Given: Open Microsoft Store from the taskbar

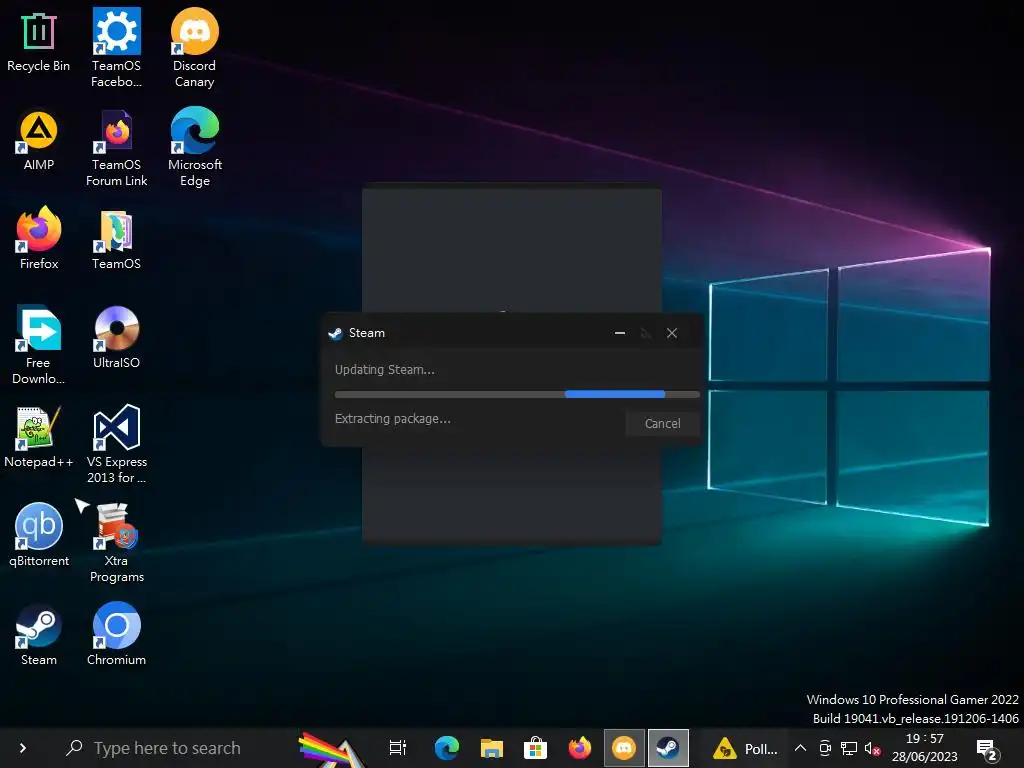Looking at the screenshot, I should [535, 748].
